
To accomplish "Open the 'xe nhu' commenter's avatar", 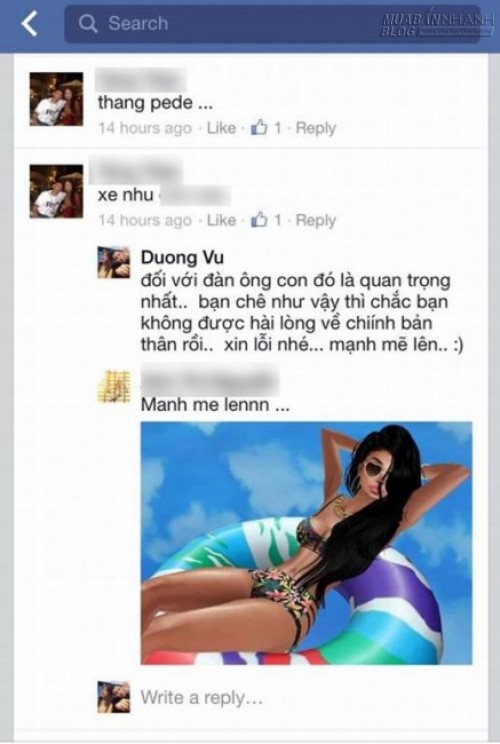I will pos(56,191).
